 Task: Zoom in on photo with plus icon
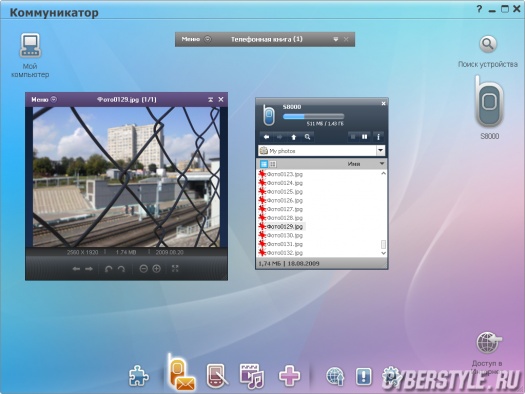157,269
